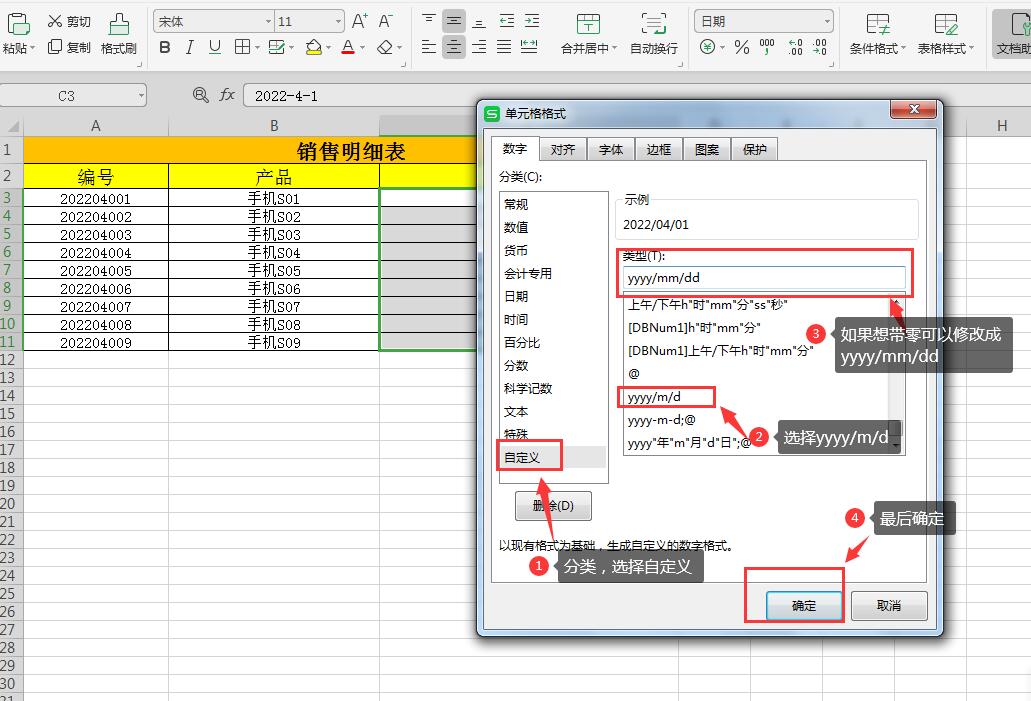
Task: Click the increase indent icon
Action: click(532, 22)
